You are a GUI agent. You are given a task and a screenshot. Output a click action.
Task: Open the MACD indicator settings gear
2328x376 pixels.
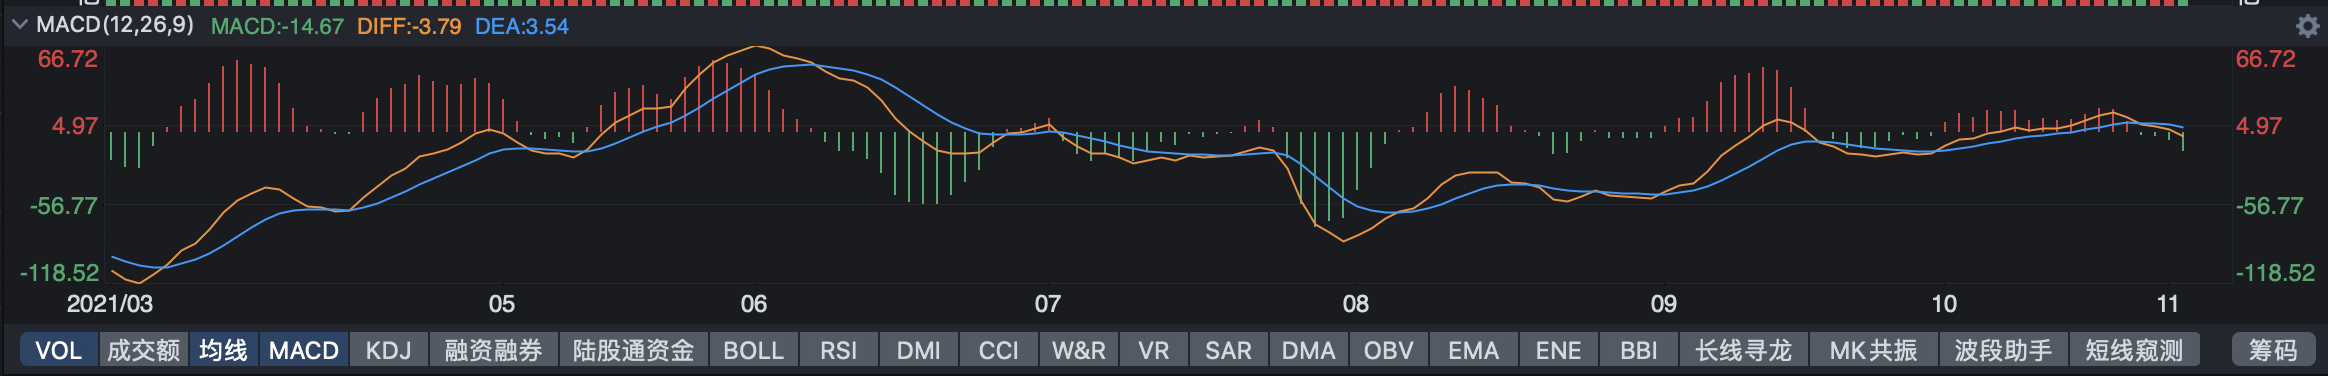pyautogui.click(x=2307, y=26)
